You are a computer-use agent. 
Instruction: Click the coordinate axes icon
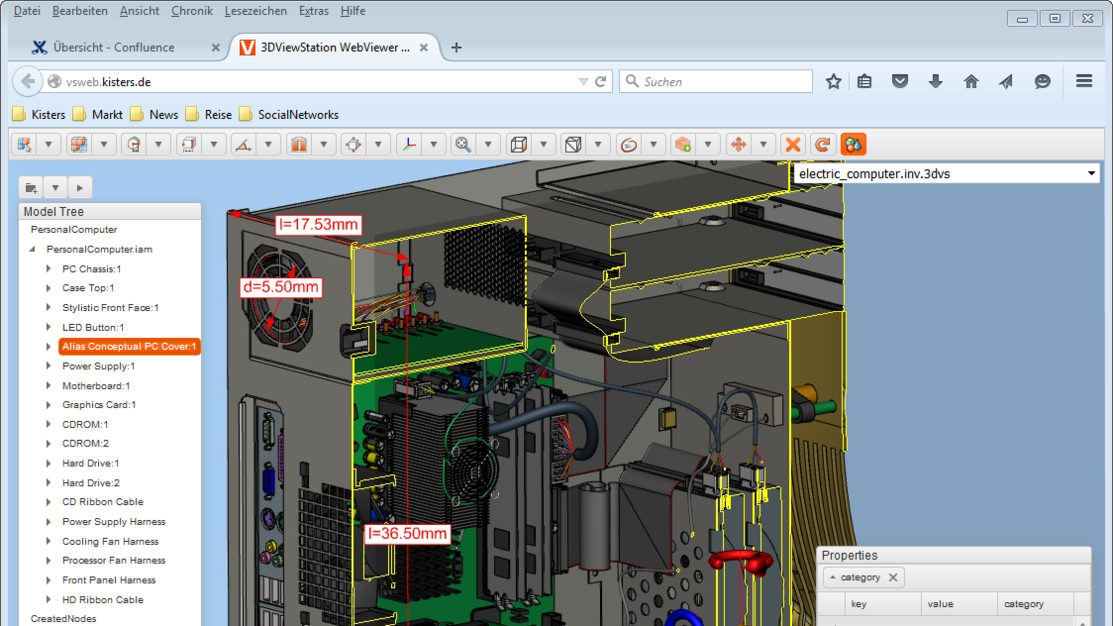[409, 145]
